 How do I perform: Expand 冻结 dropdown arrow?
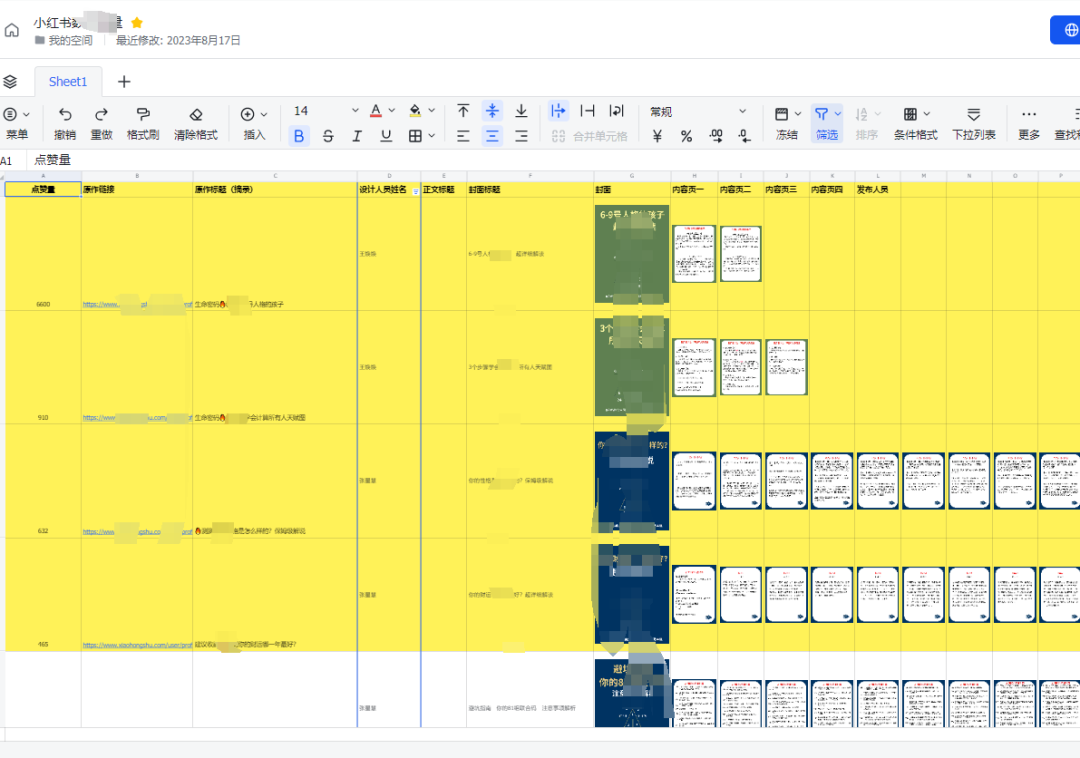coord(798,114)
